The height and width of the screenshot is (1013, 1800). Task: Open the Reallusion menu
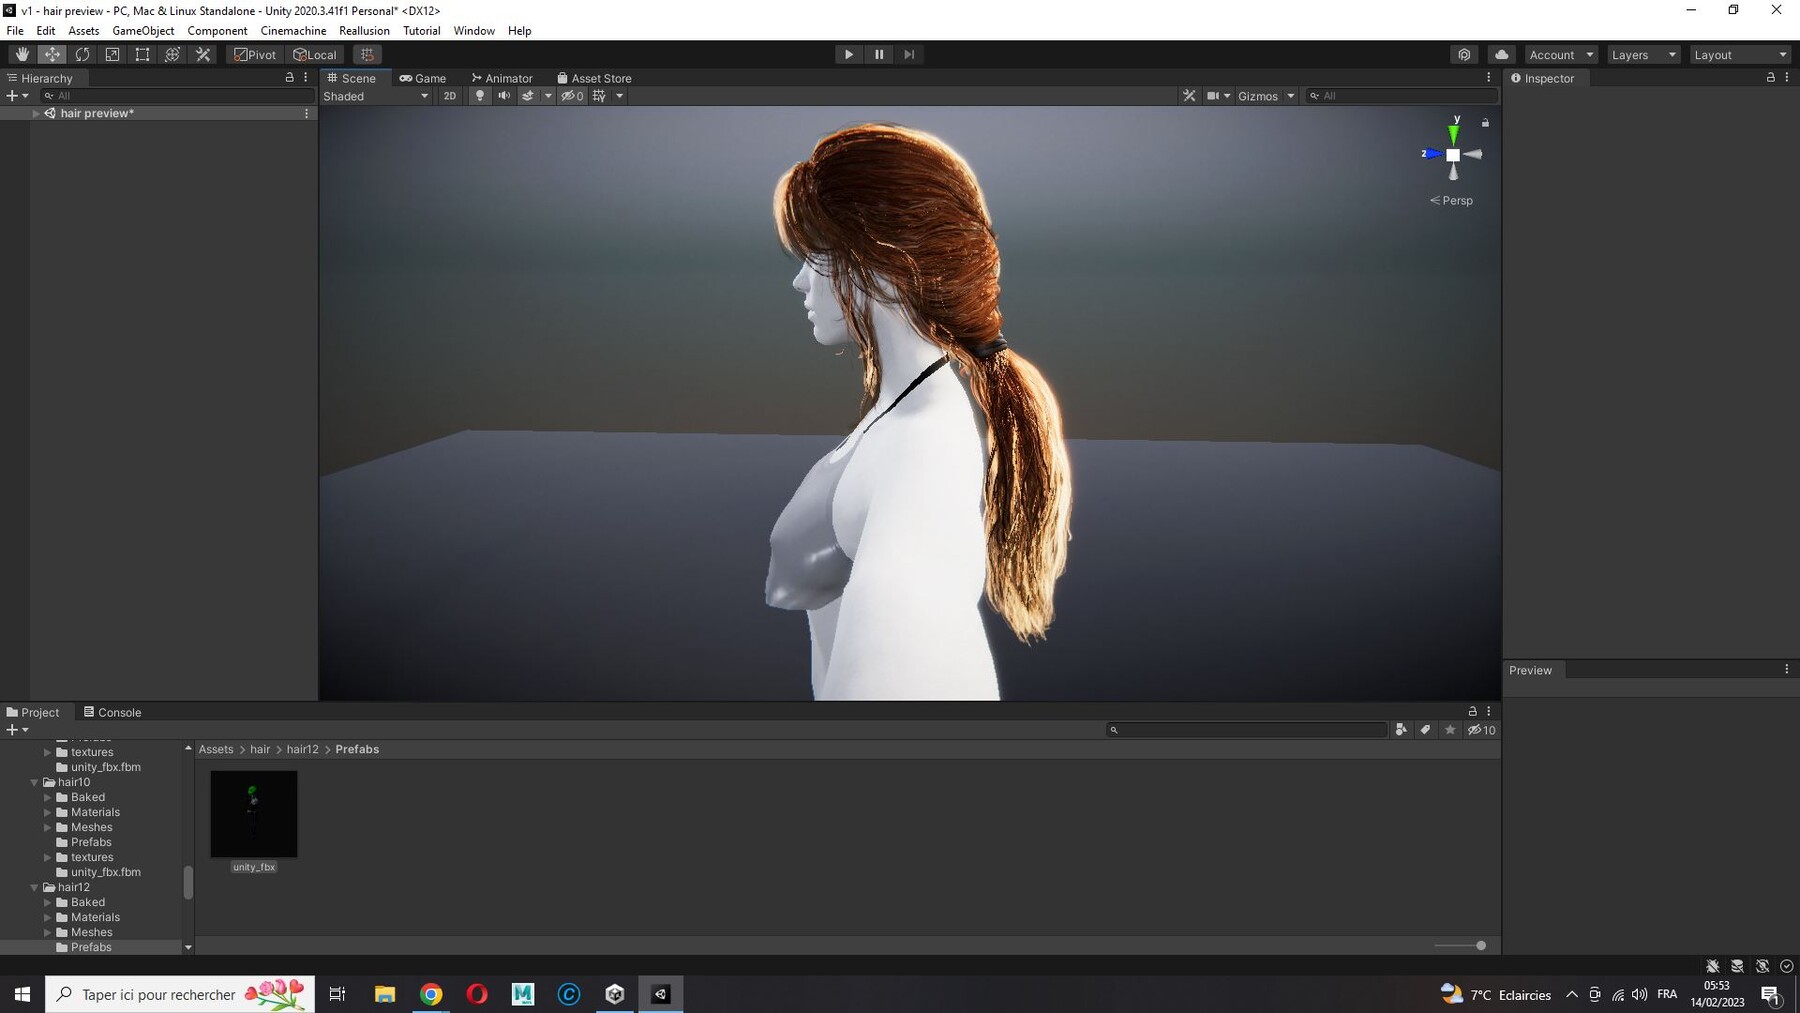pos(364,31)
